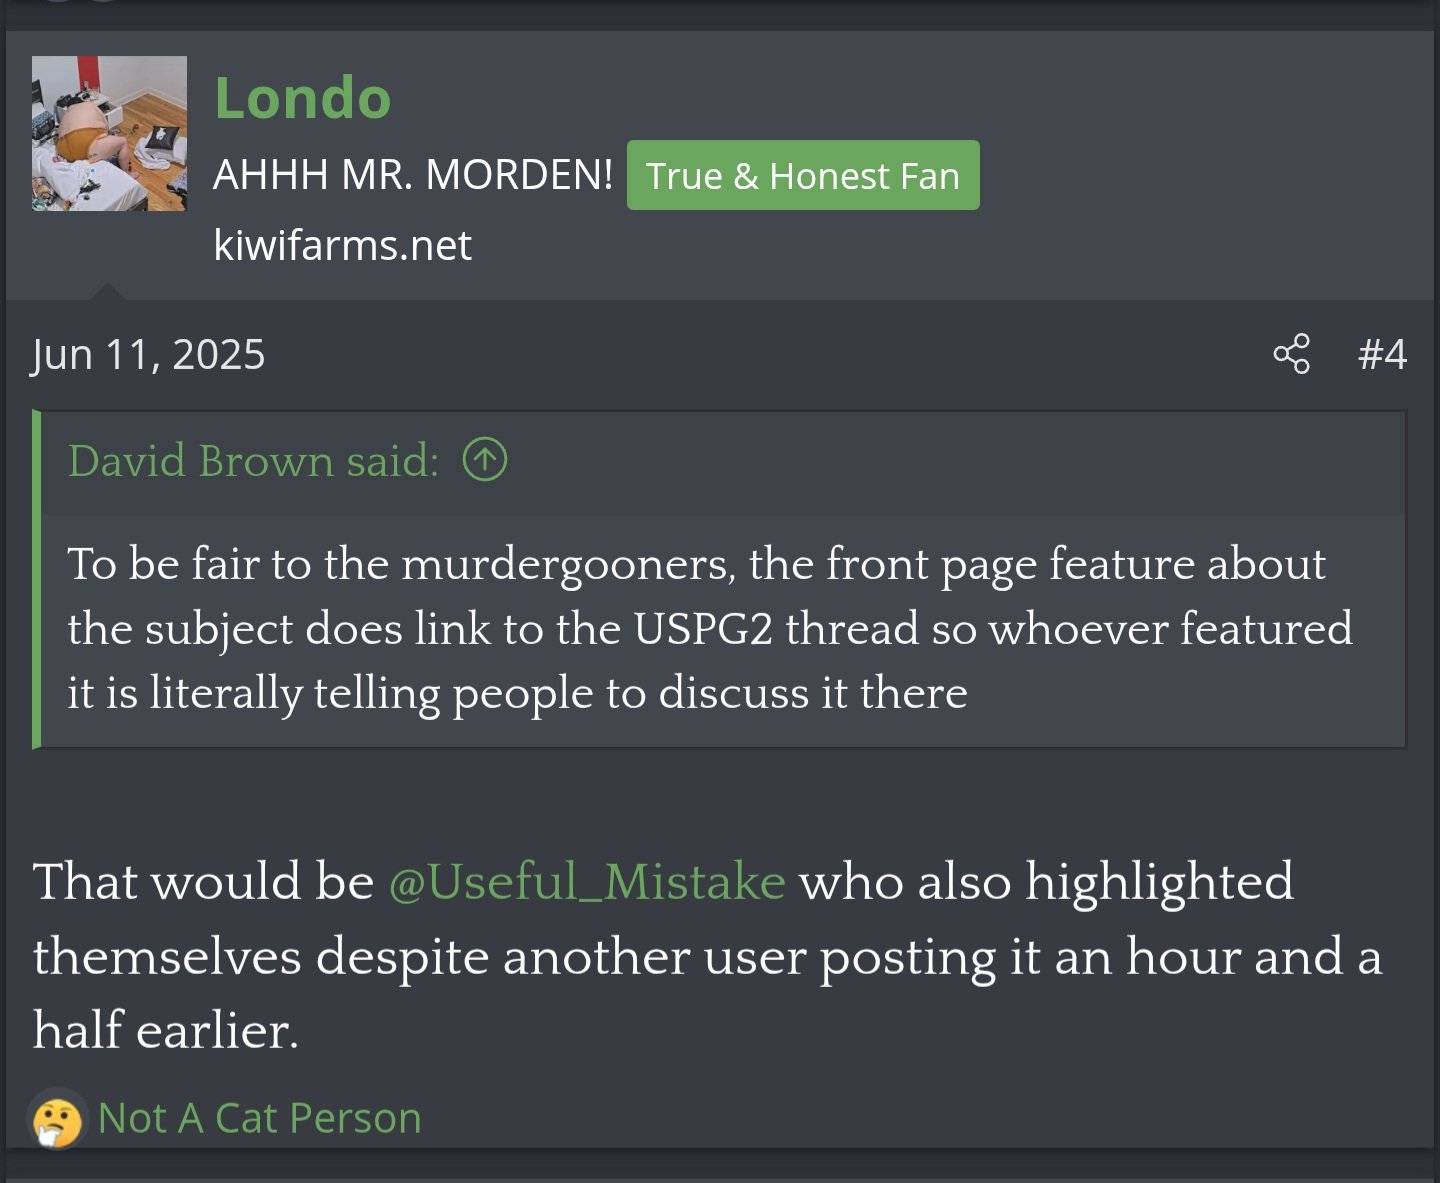The width and height of the screenshot is (1440, 1183).
Task: Click 'half earlier.' at end of reply
Action: [x=166, y=1030]
